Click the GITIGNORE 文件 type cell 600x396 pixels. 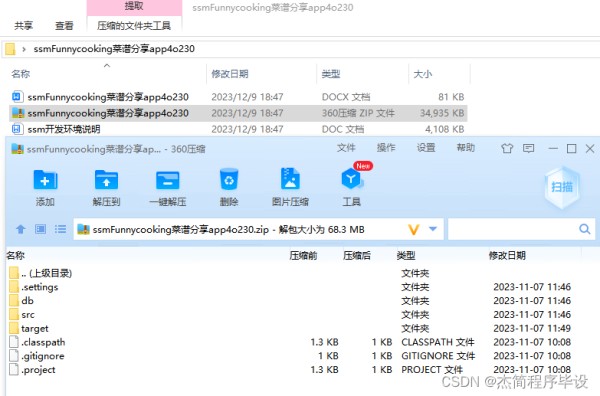pos(438,355)
